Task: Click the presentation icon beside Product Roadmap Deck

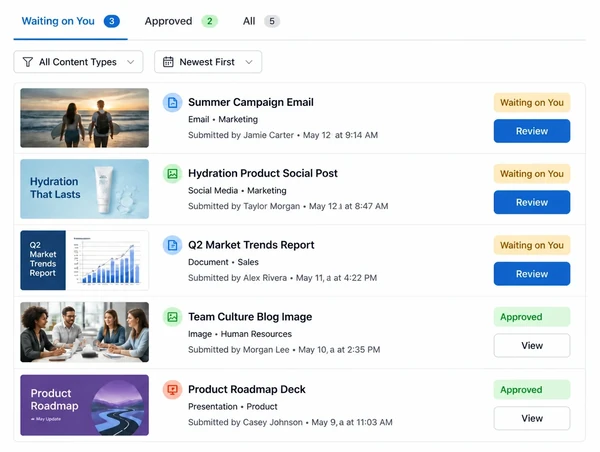Action: (173, 390)
